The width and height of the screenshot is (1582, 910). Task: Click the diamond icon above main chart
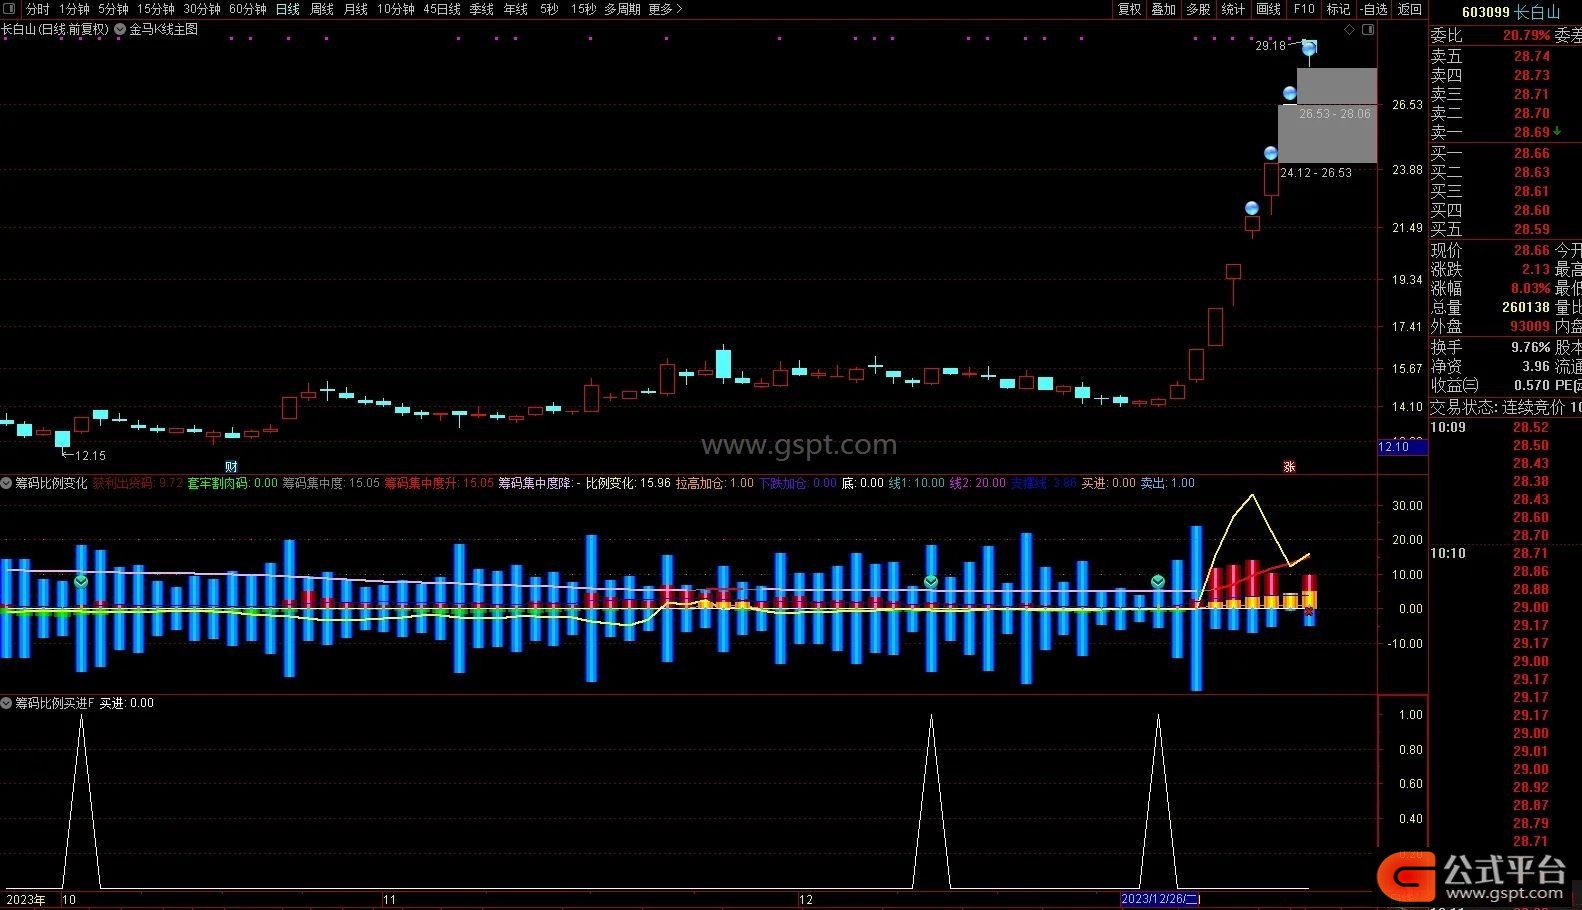[x=1349, y=30]
